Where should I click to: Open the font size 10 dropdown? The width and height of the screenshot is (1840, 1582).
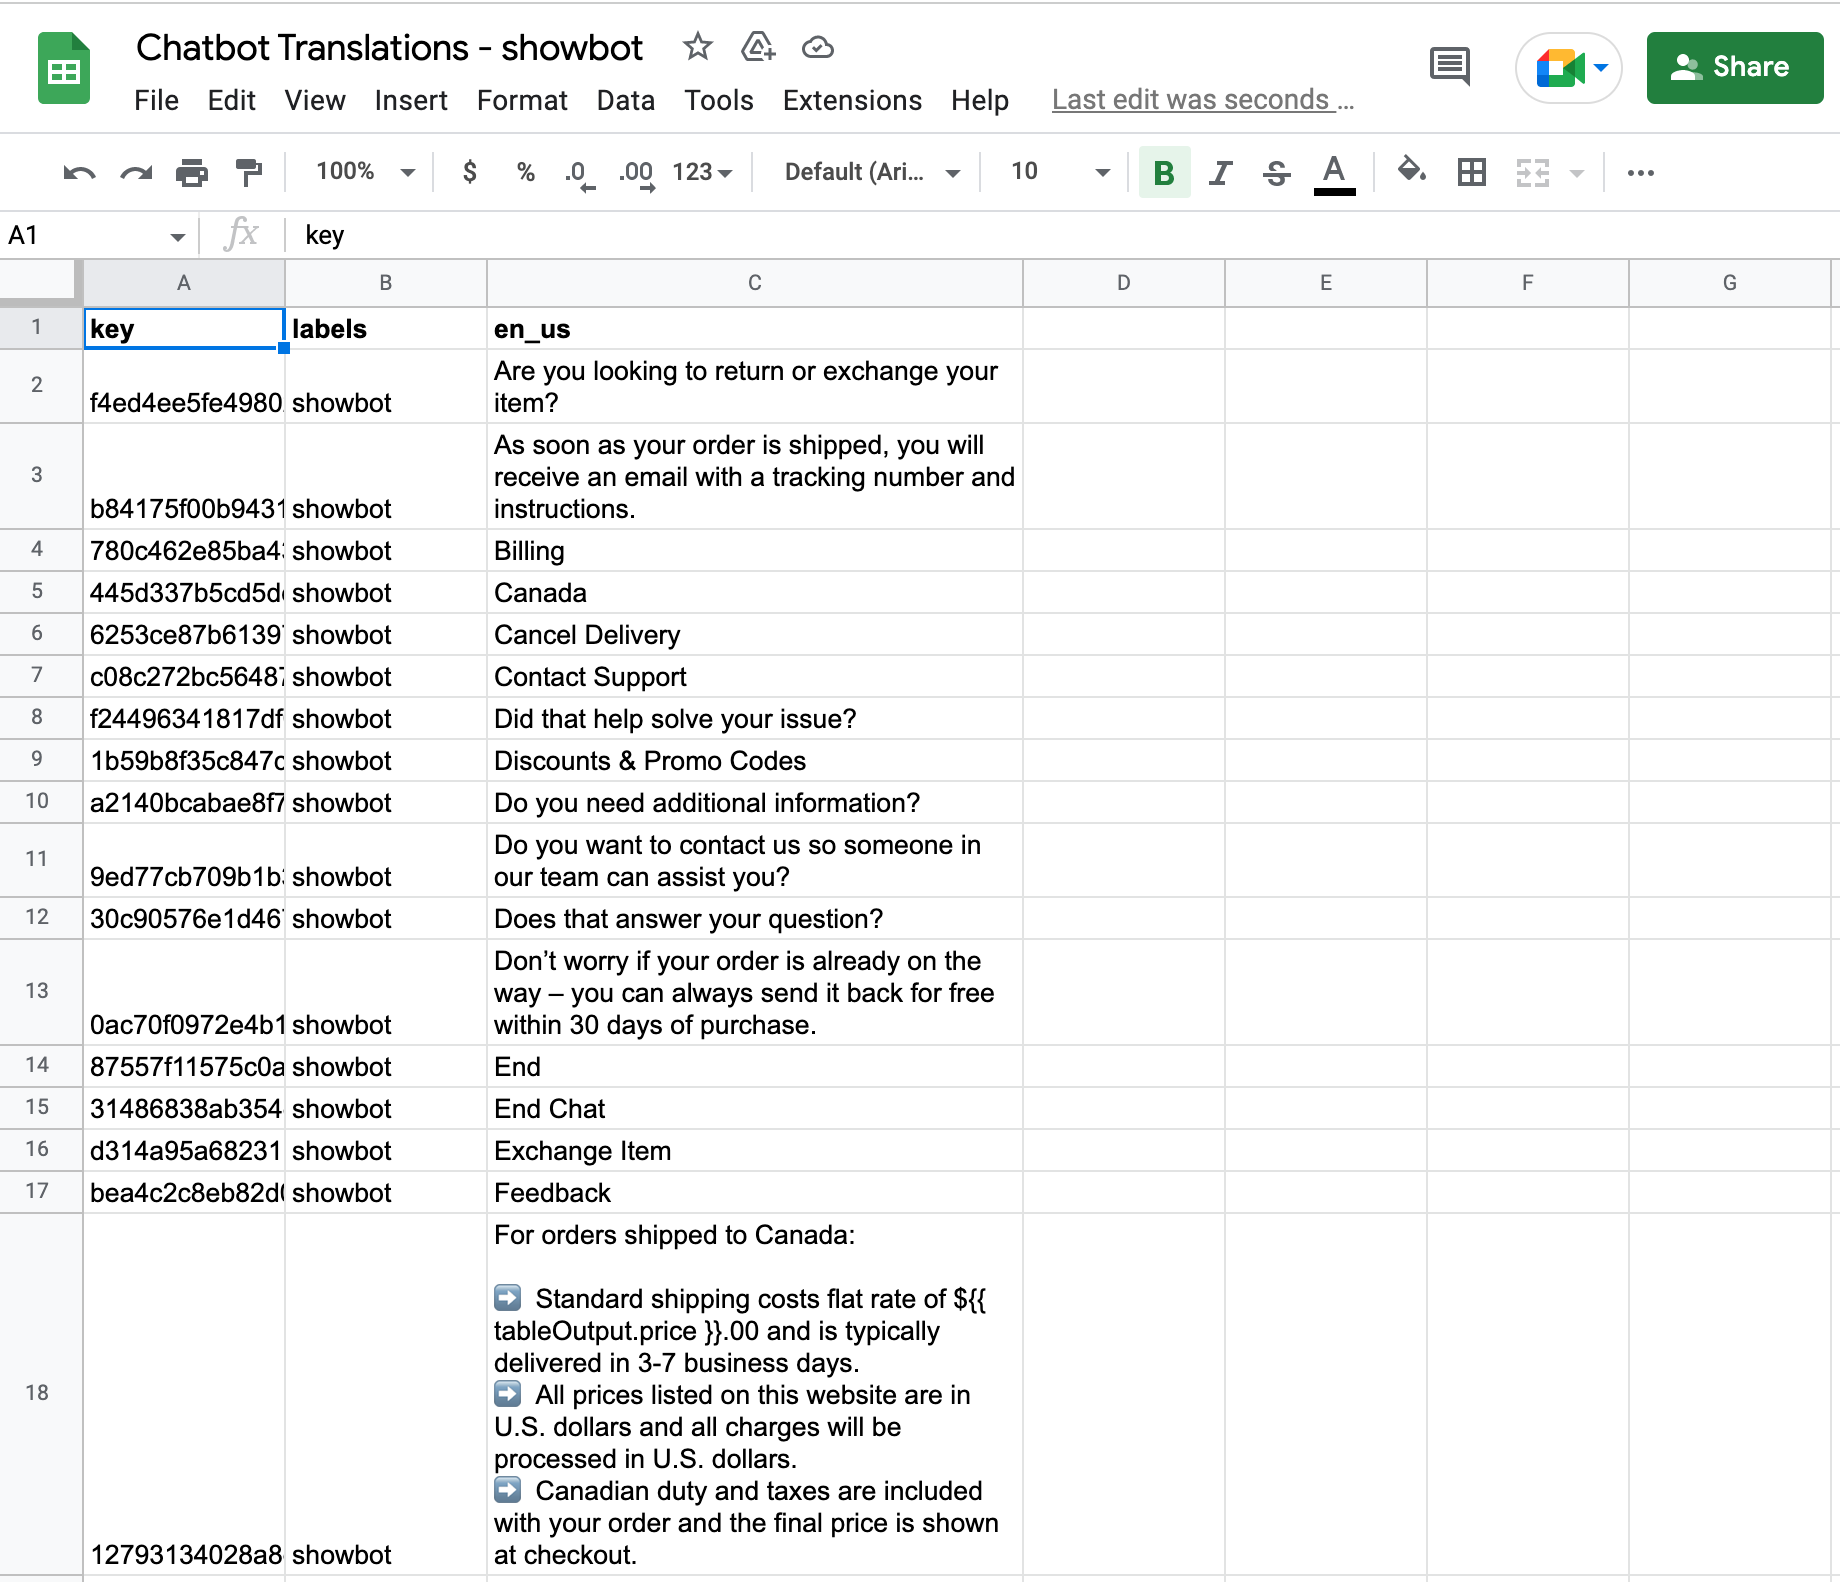[x=1059, y=172]
